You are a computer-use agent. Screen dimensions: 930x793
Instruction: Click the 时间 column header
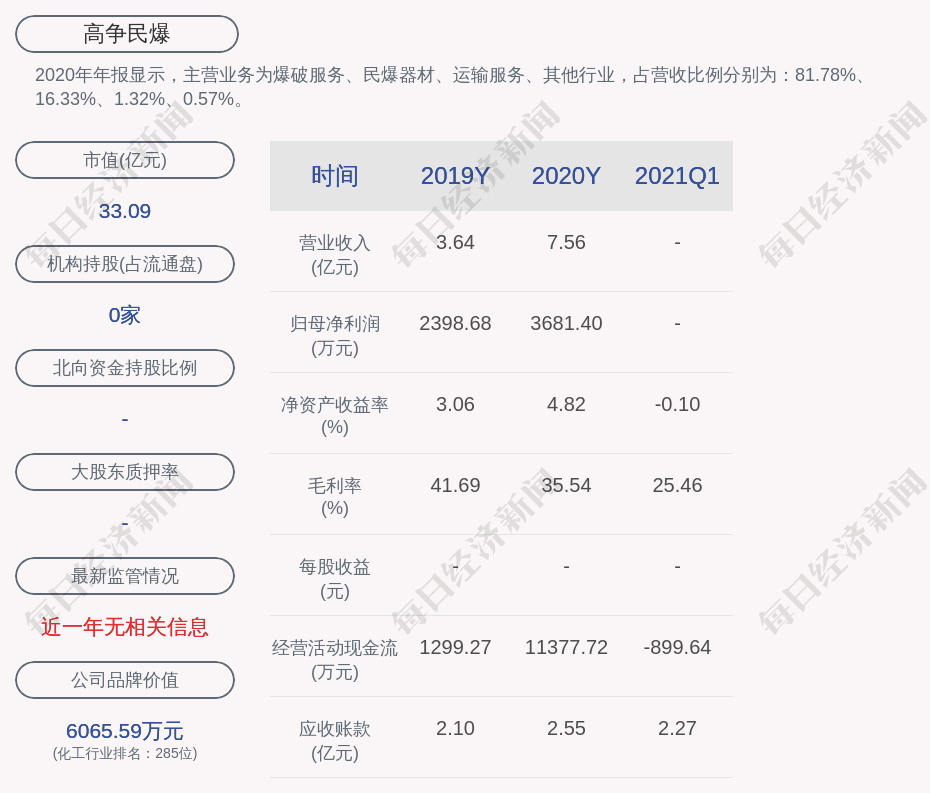335,176
